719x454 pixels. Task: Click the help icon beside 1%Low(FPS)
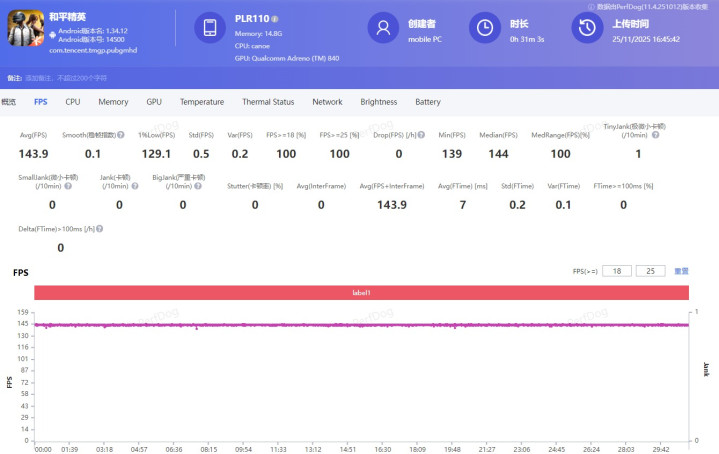(176, 135)
